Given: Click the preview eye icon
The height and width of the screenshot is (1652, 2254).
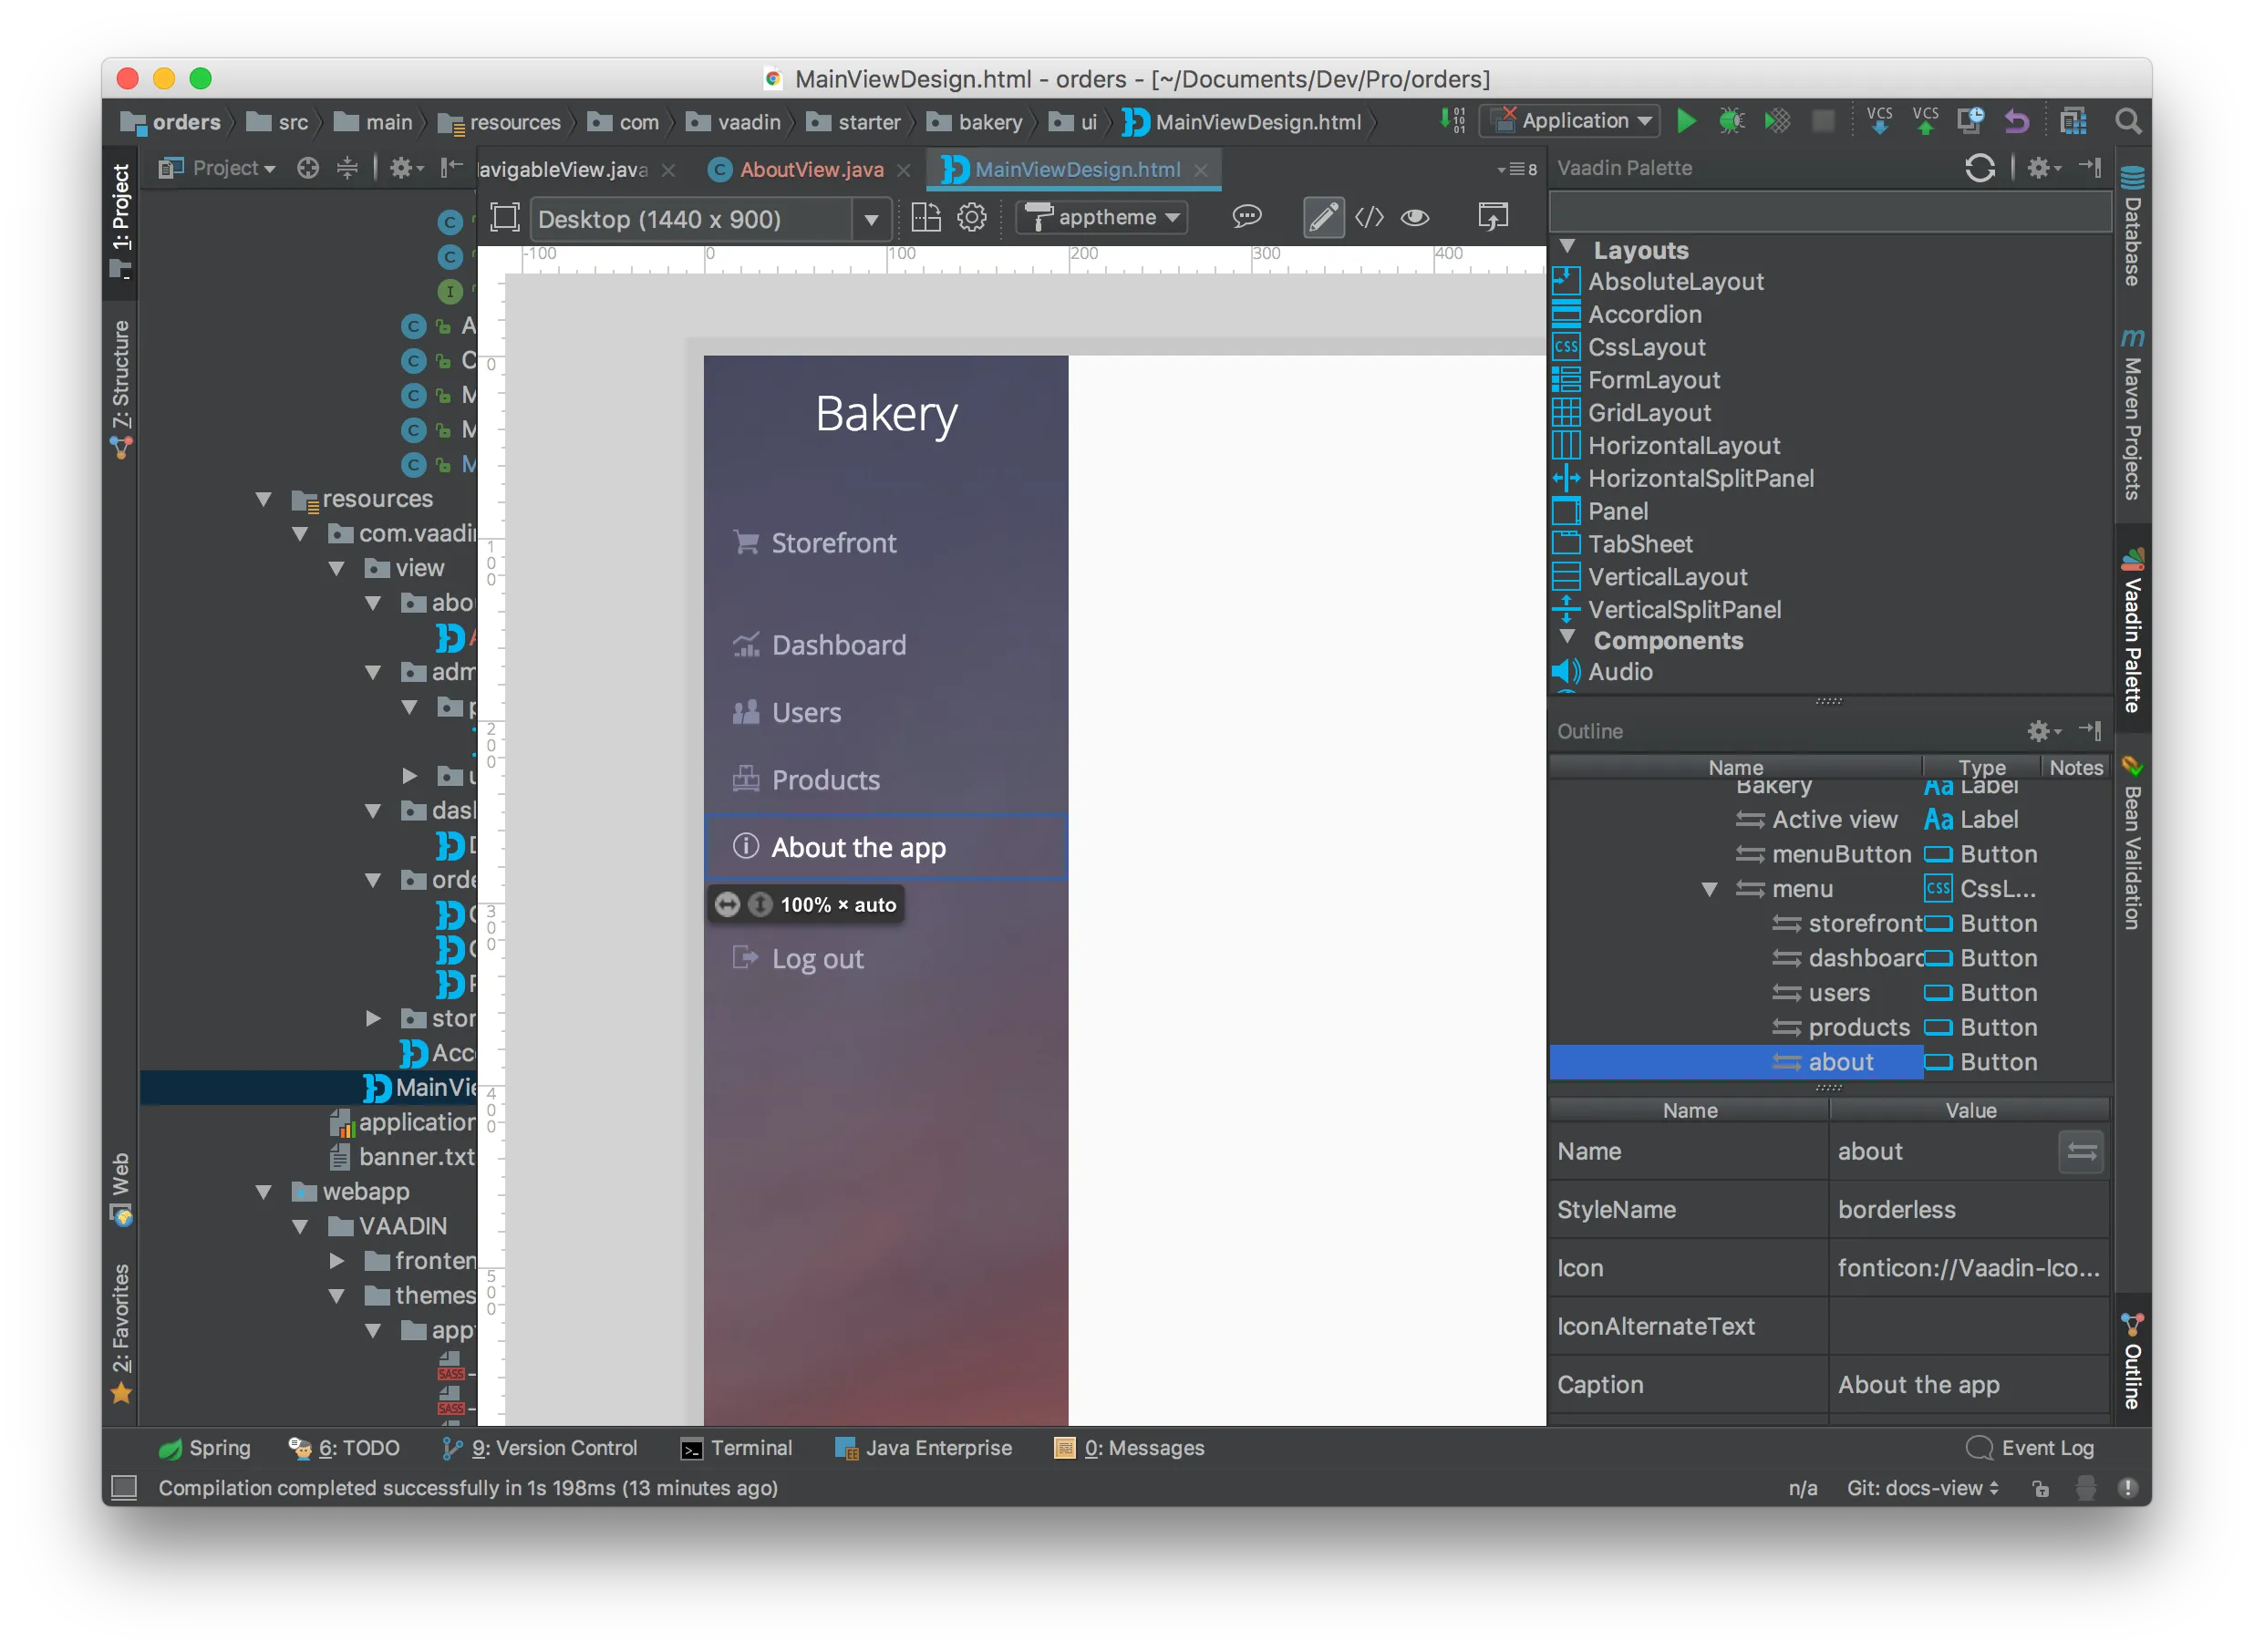Looking at the screenshot, I should [1414, 217].
